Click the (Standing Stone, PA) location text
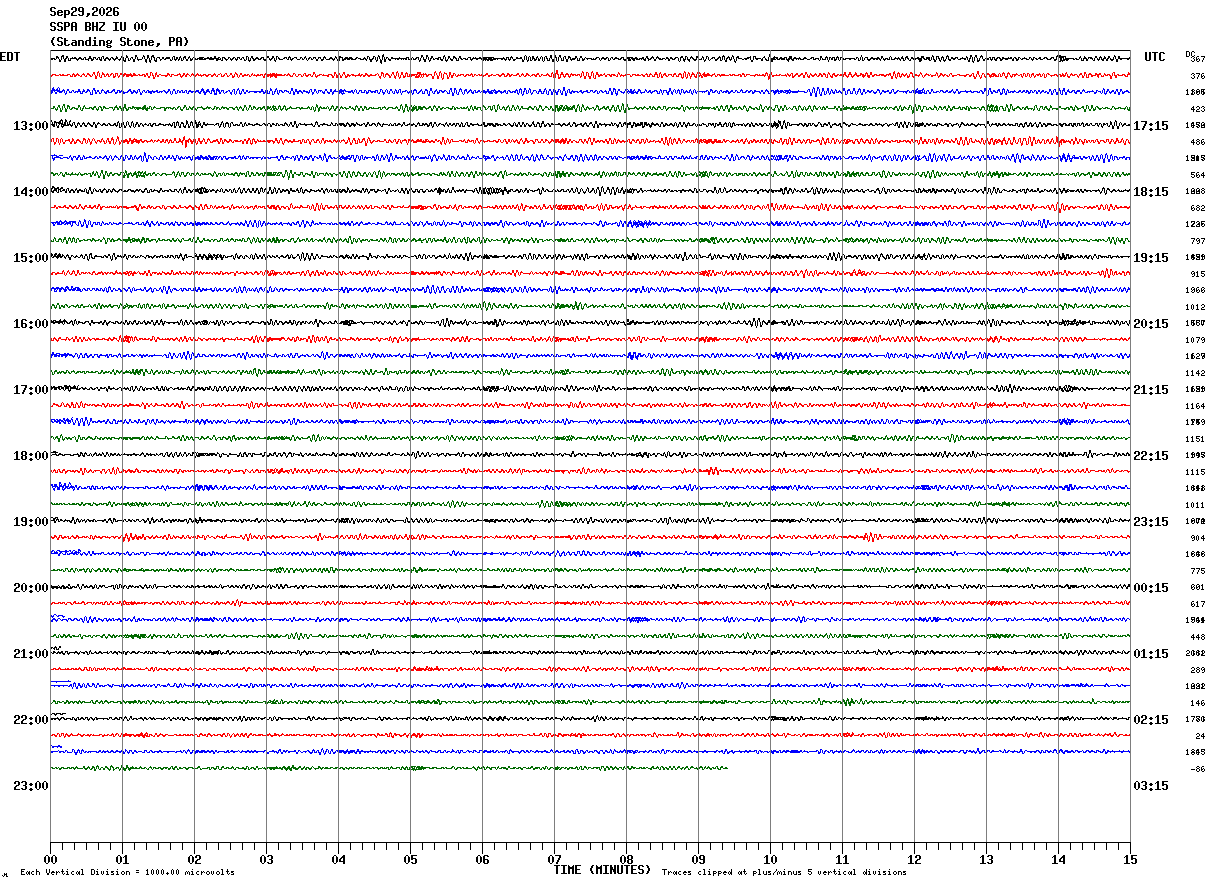1210x886 pixels. (x=119, y=42)
